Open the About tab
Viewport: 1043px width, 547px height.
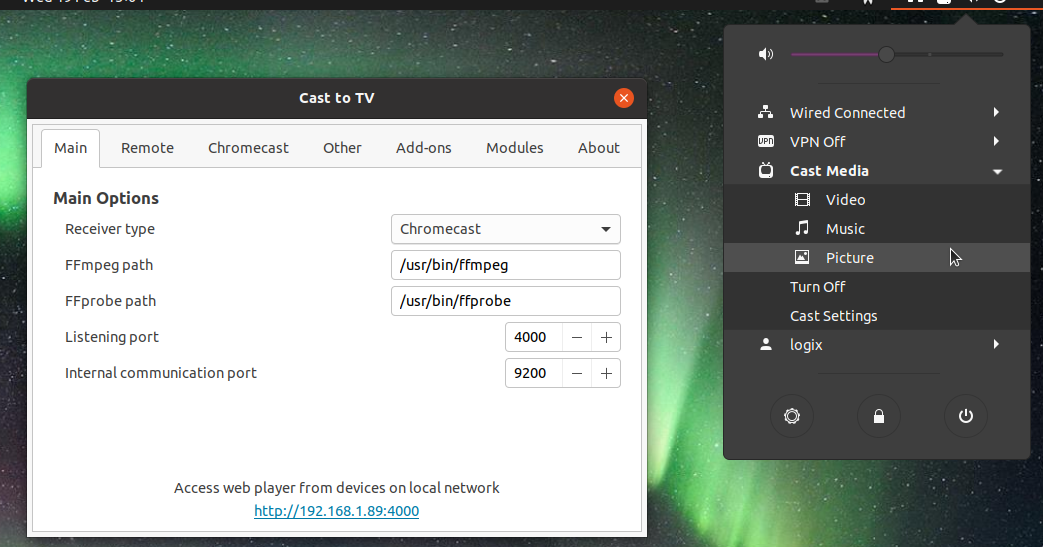[598, 148]
